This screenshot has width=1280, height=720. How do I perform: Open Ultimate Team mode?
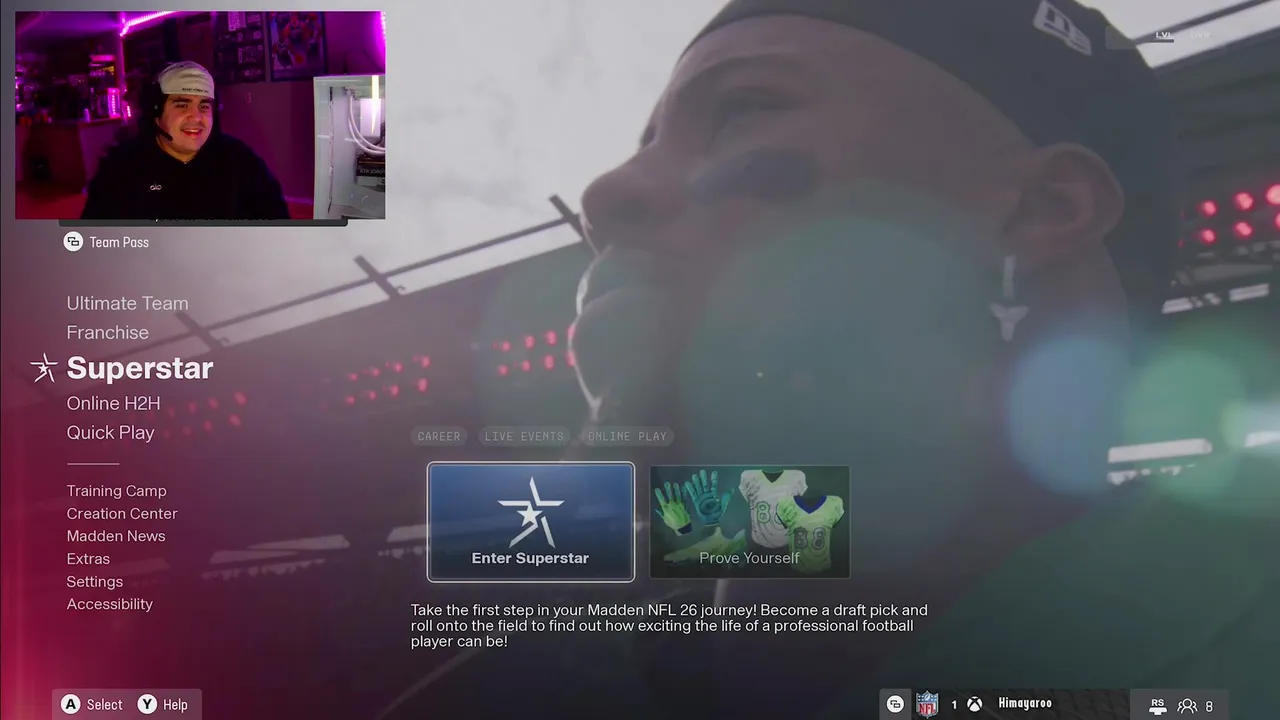(127, 303)
